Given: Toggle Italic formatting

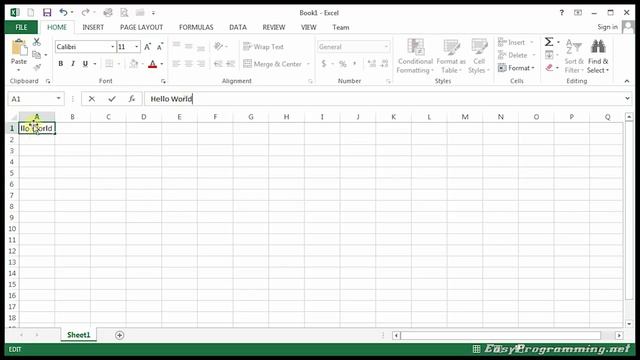Looking at the screenshot, I should (73, 64).
